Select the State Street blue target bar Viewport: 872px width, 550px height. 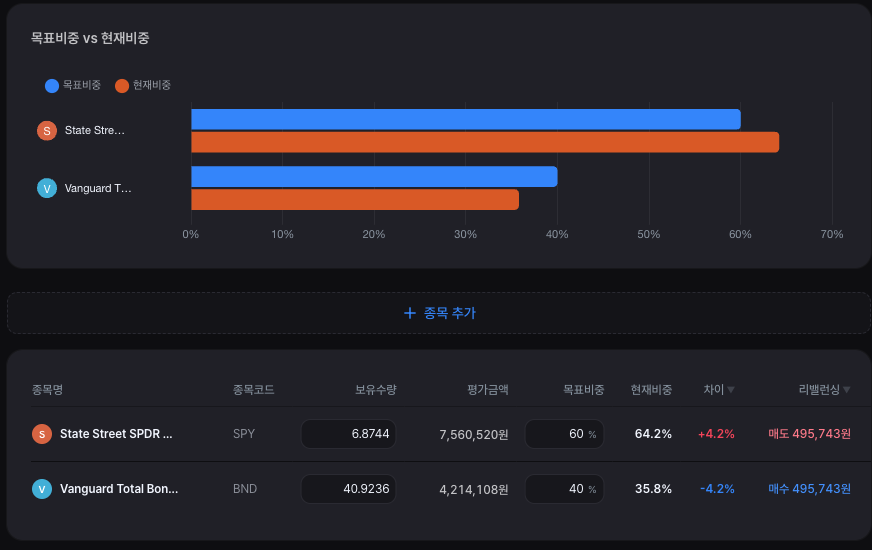tap(466, 119)
